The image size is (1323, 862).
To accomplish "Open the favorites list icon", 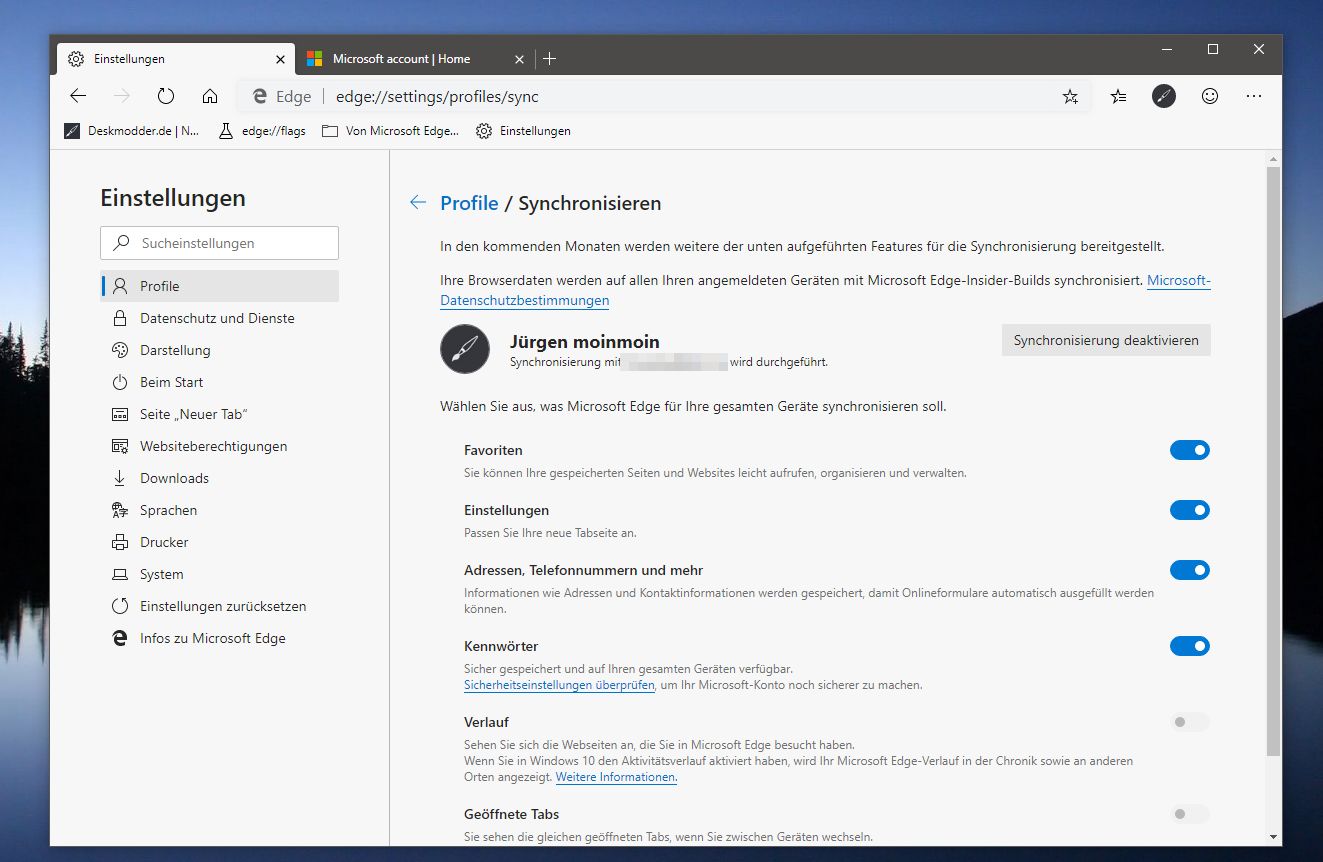I will 1118,96.
